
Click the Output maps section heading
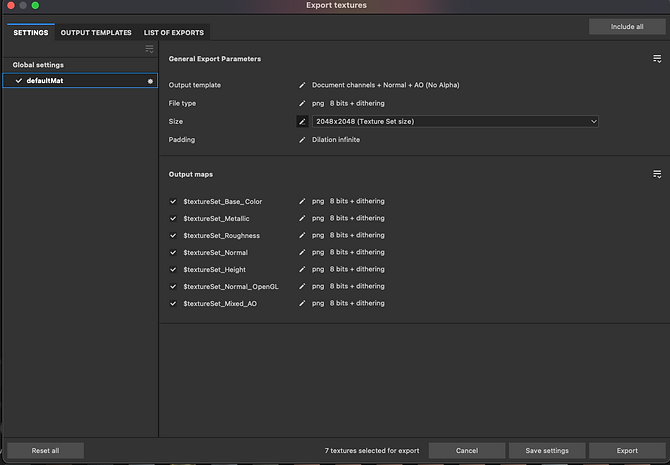[x=191, y=174]
